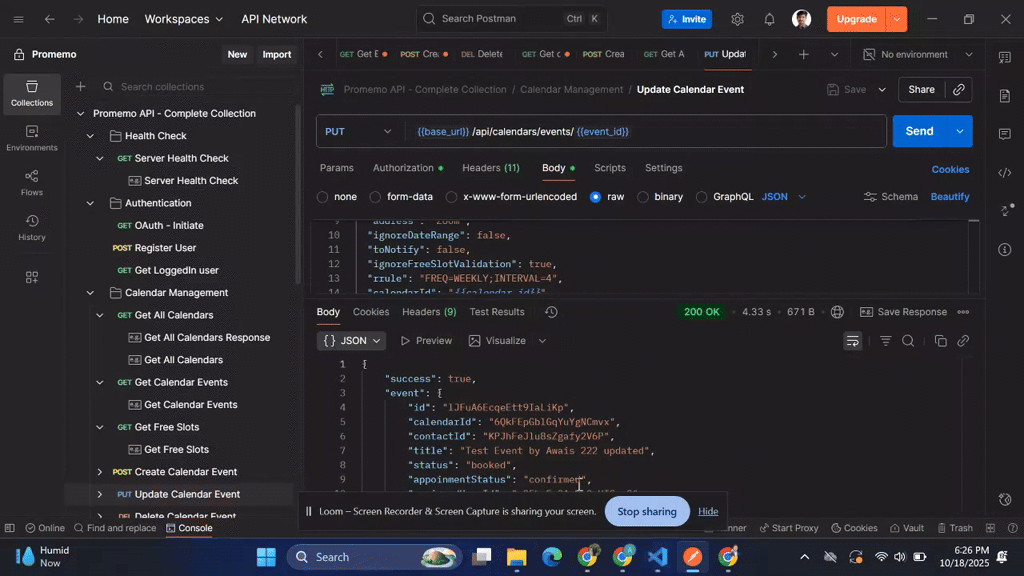
Task: Click Stop sharing in Loom banner
Action: [x=647, y=511]
